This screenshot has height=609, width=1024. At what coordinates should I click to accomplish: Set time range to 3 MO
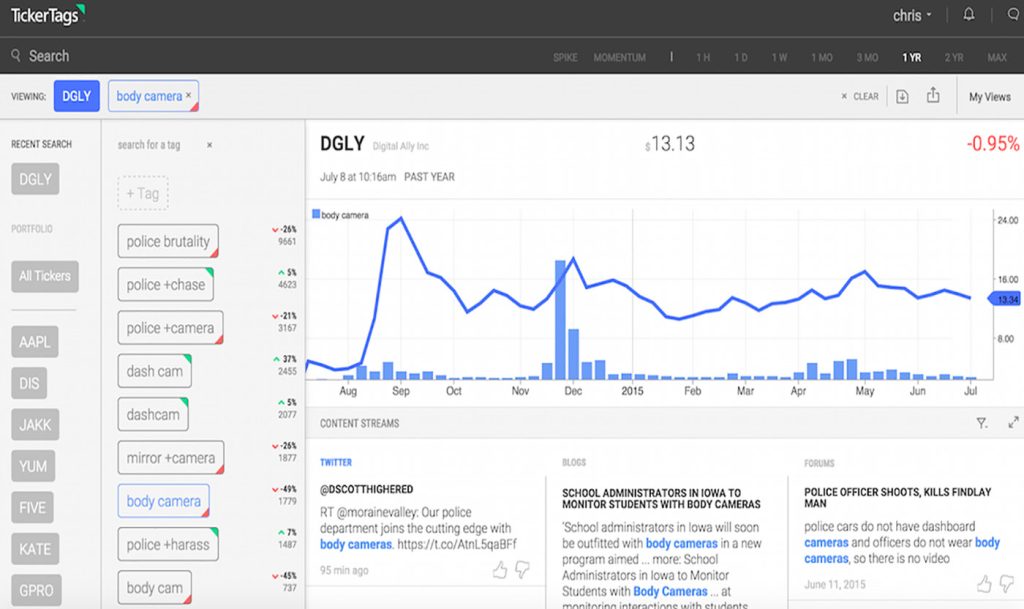pyautogui.click(x=867, y=57)
